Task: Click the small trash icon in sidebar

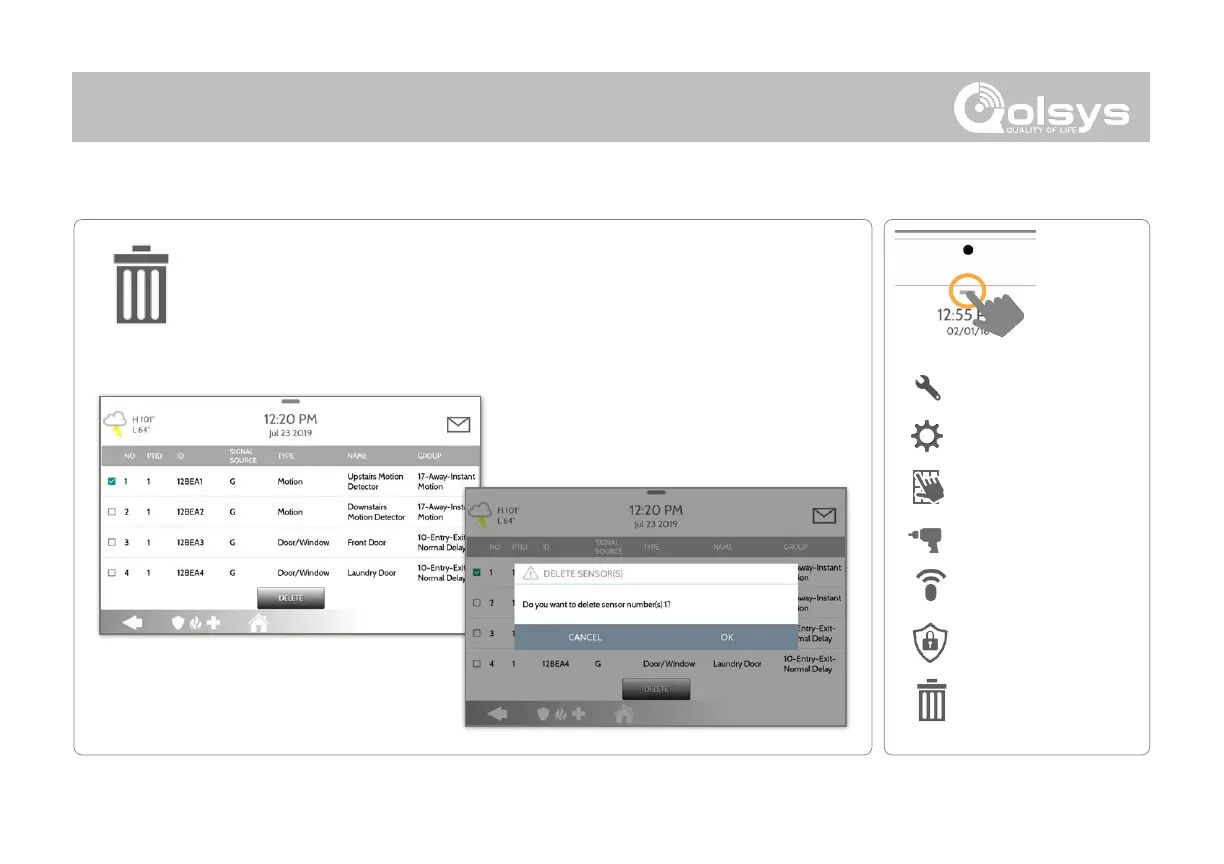Action: coord(930,700)
